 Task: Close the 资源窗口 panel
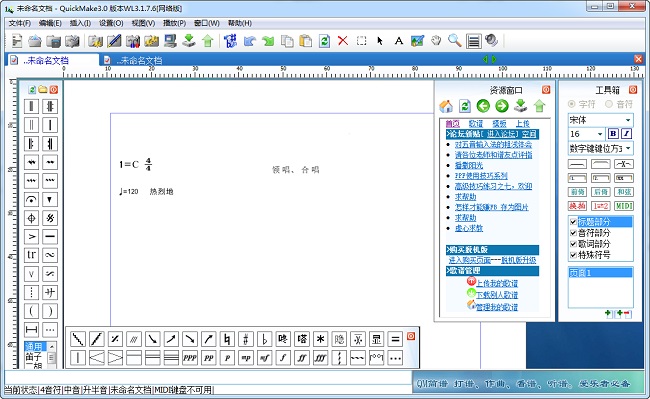[546, 89]
